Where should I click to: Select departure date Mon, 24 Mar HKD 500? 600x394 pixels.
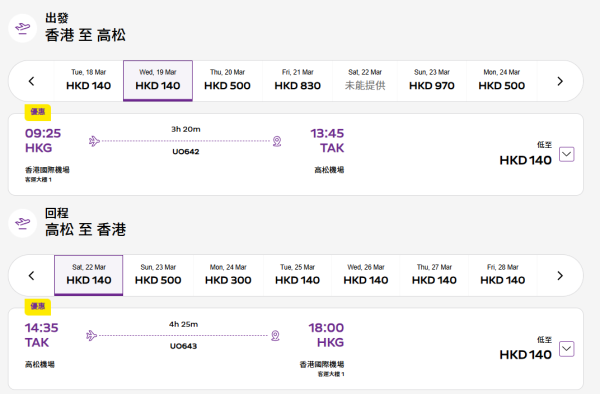click(502, 81)
